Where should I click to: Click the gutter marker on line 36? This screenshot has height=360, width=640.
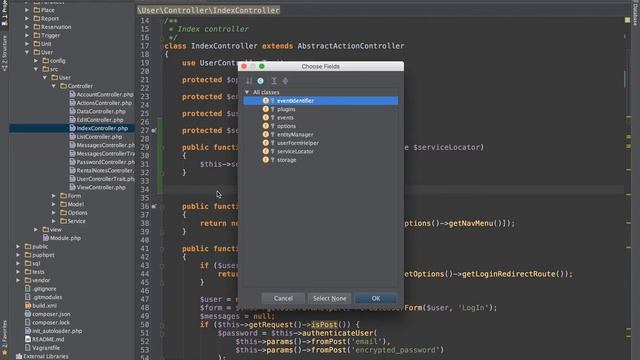(x=154, y=207)
